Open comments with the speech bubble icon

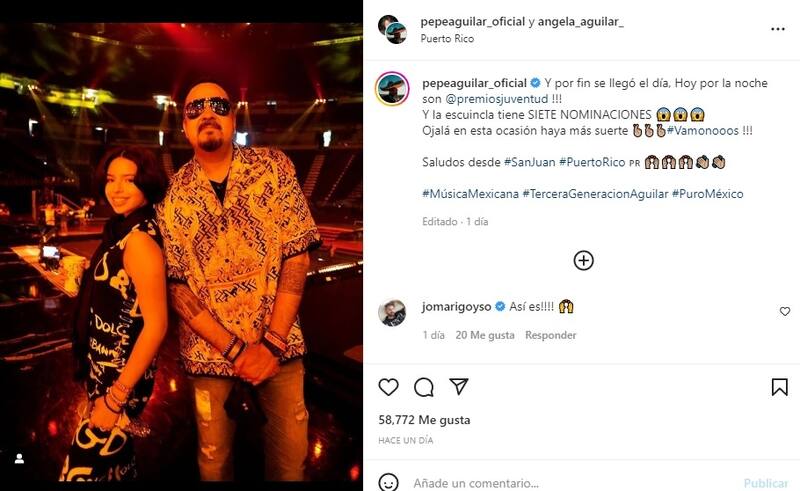pyautogui.click(x=423, y=387)
